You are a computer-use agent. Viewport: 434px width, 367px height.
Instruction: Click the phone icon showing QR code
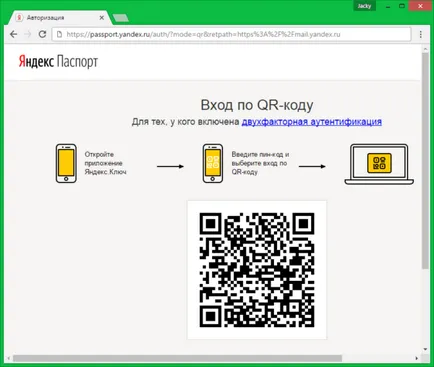213,163
